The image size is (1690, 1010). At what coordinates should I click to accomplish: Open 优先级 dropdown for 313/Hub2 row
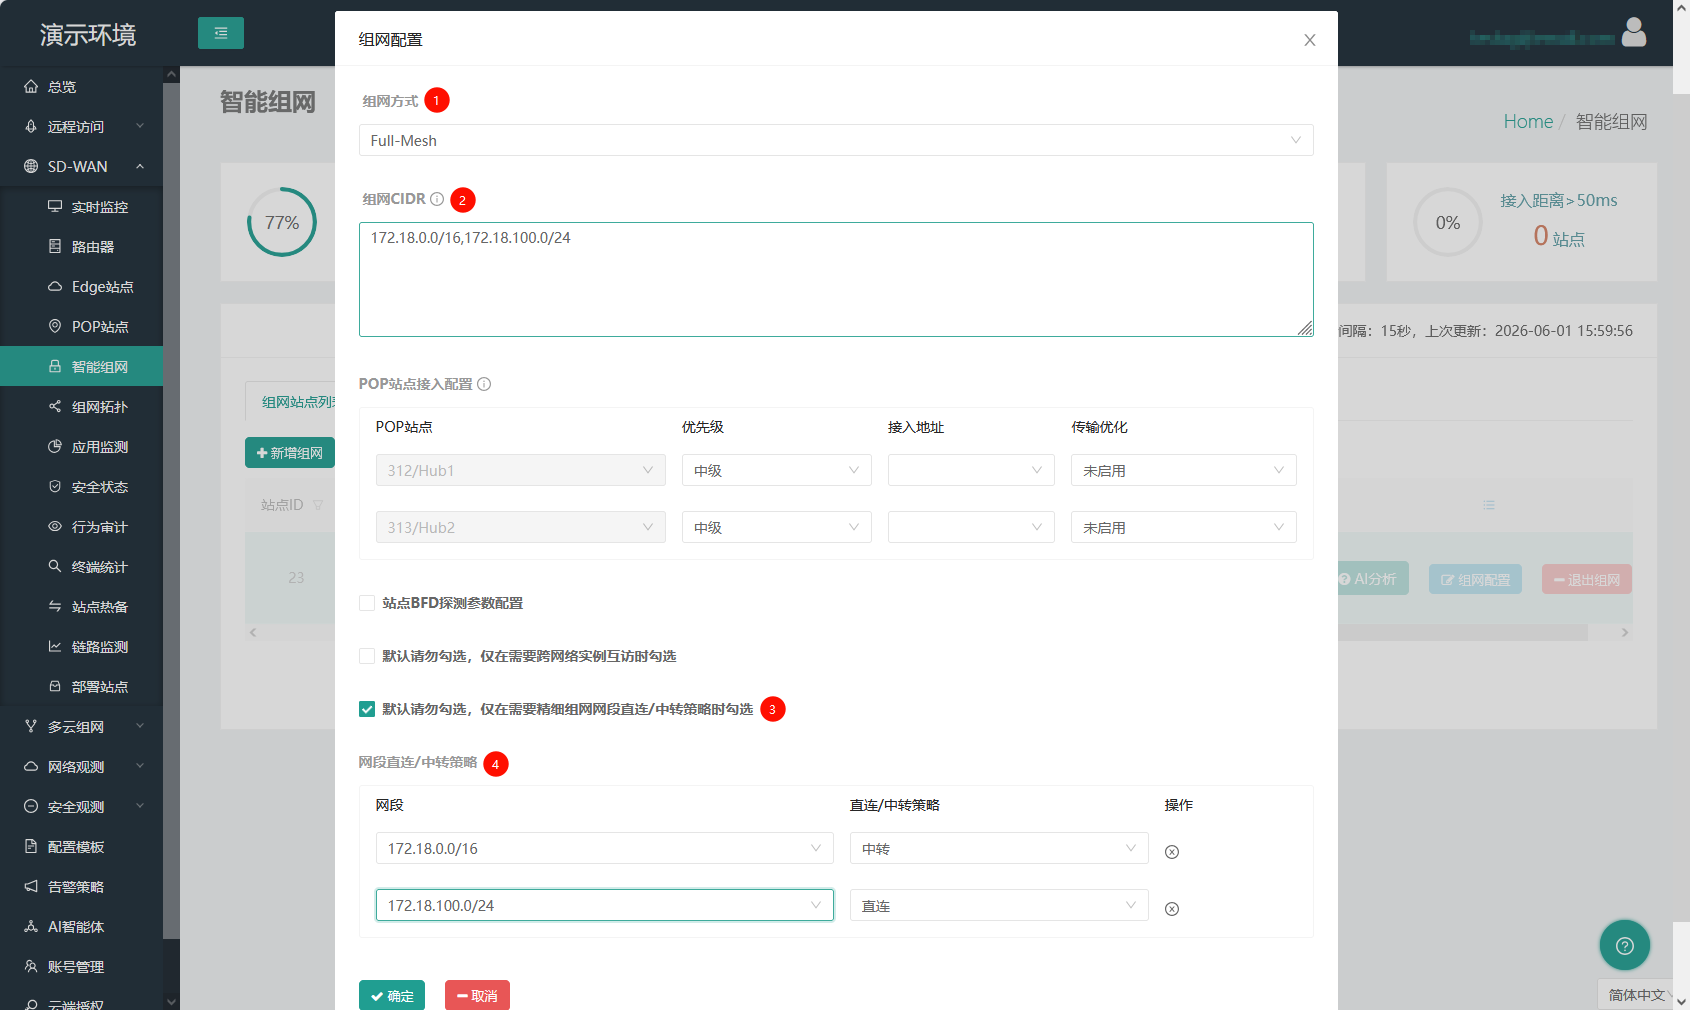tap(777, 527)
